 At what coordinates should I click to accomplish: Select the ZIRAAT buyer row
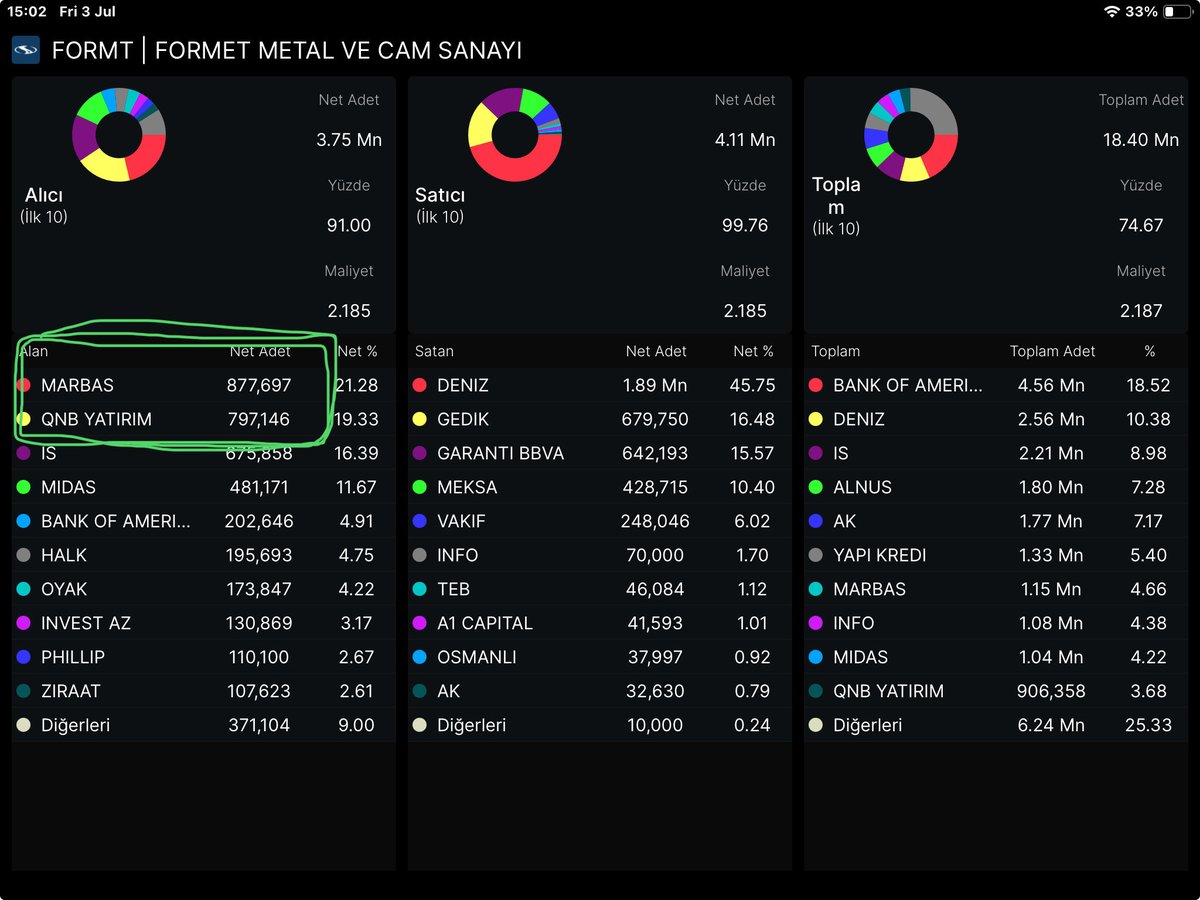point(204,691)
